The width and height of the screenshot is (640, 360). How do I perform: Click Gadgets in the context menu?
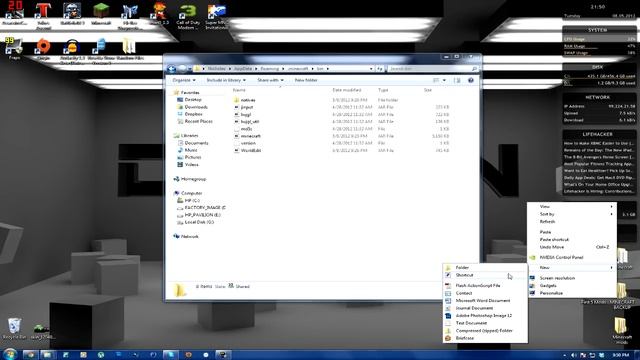[571, 286]
